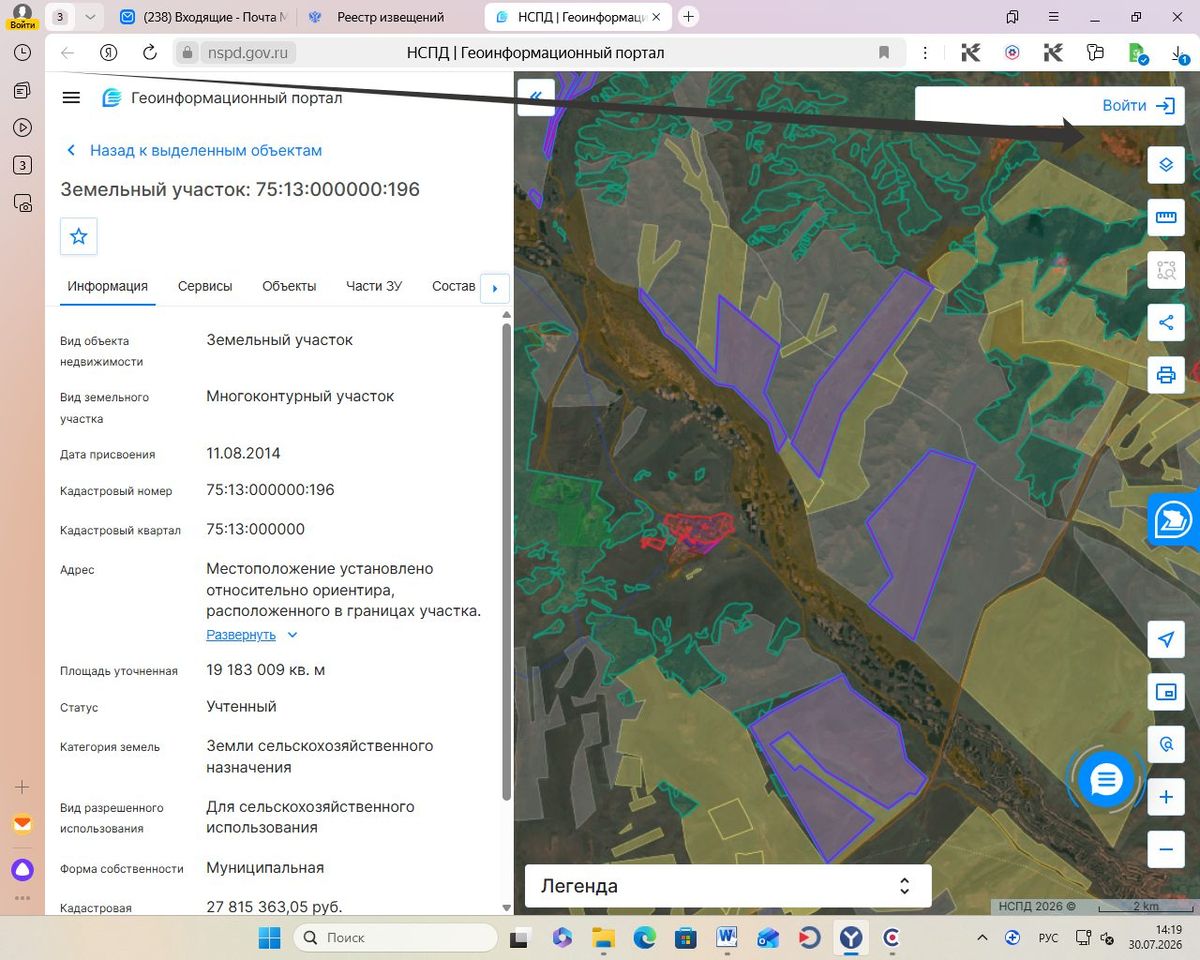1200x960 pixels.
Task: Open the browser main menu lines icon
Action: tap(1054, 17)
